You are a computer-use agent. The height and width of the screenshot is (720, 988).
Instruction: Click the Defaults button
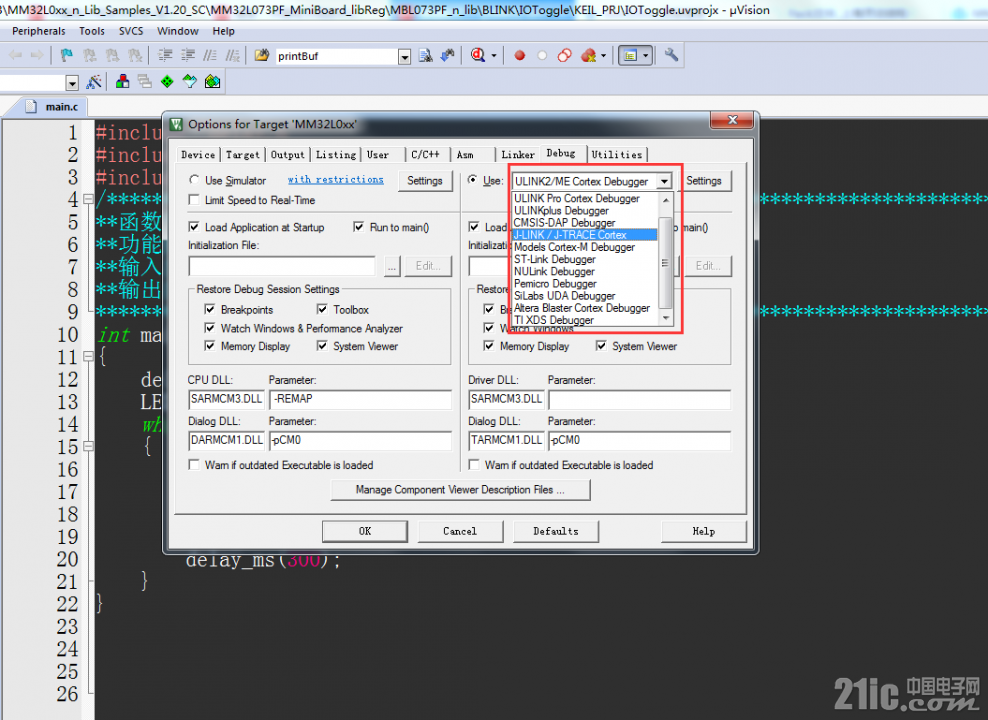click(556, 531)
